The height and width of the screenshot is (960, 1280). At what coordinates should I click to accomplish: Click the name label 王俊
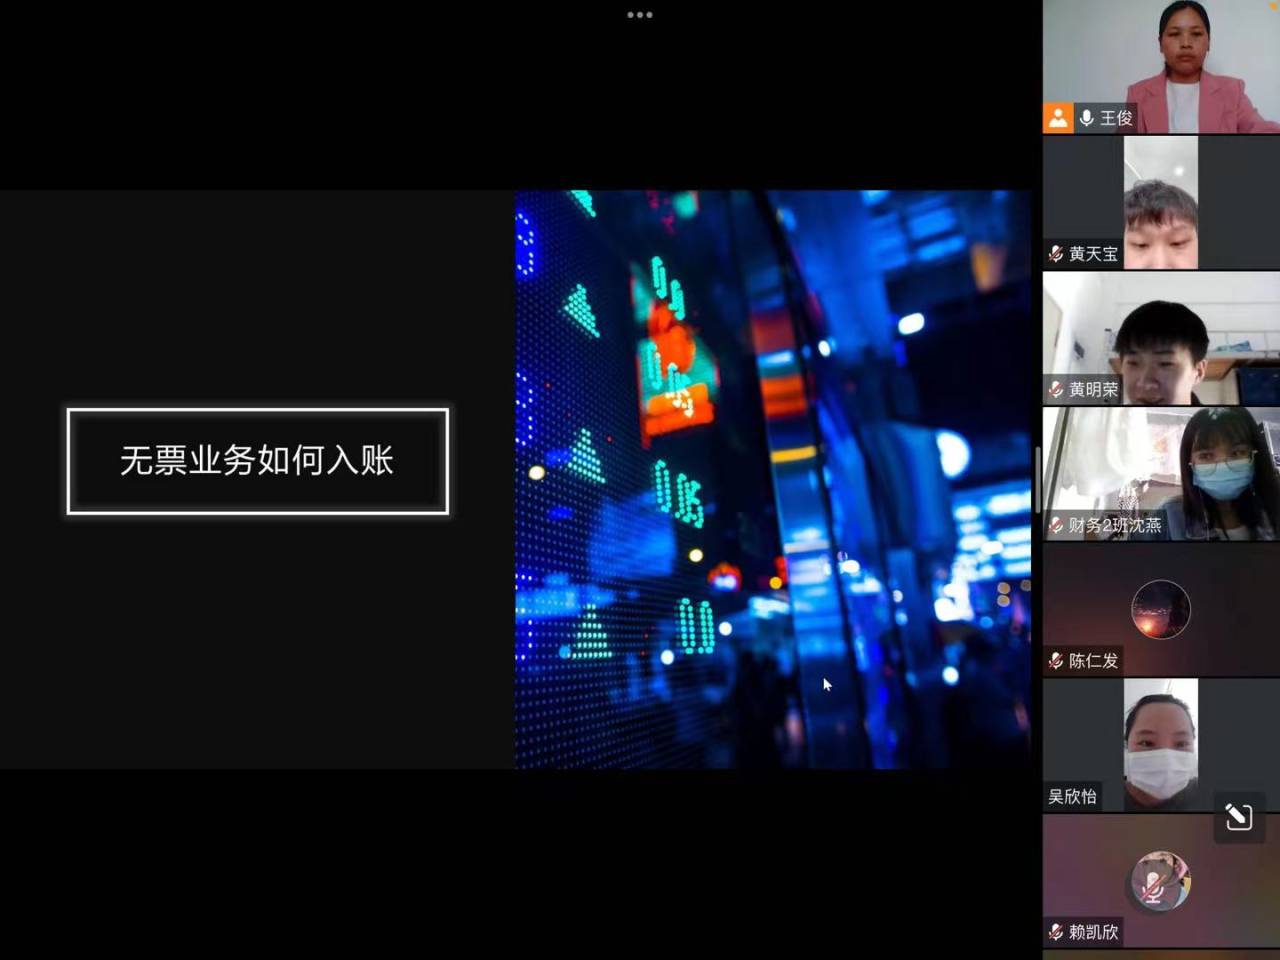point(1116,118)
